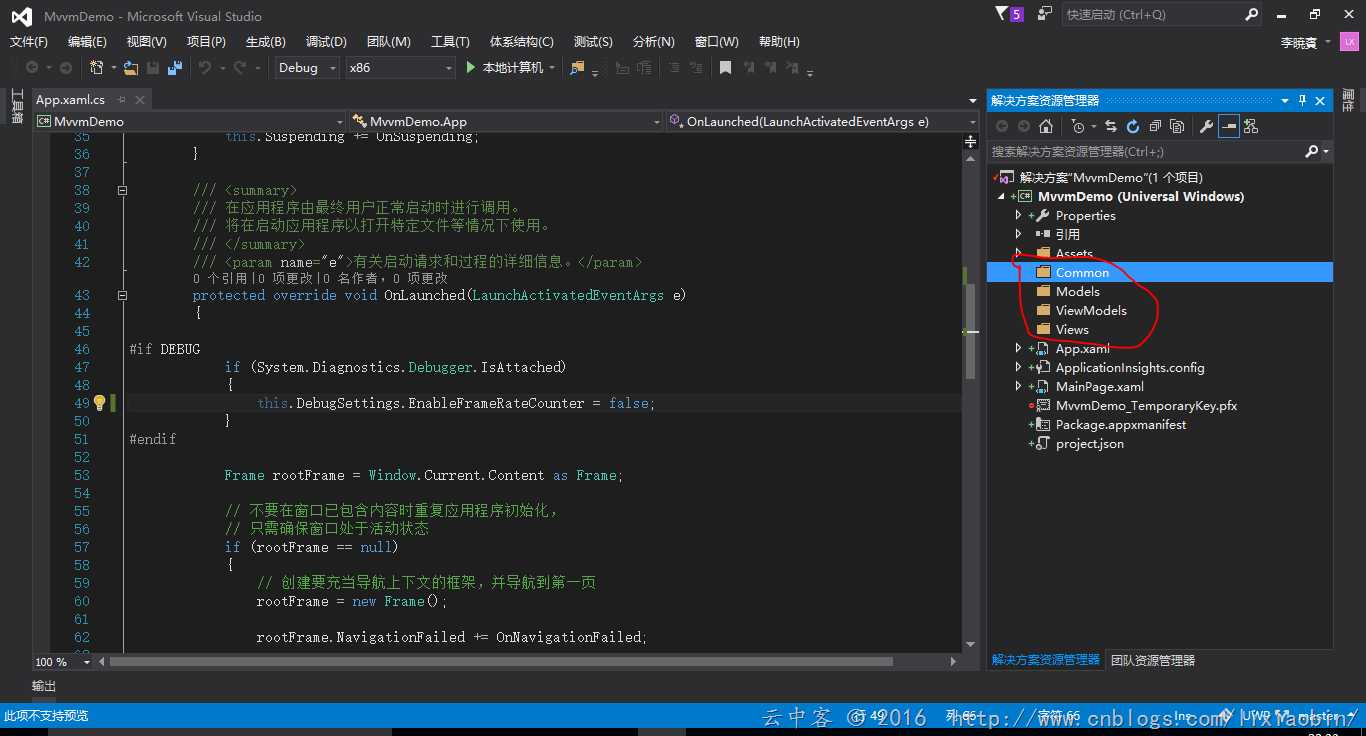Select the ViewModels folder

click(x=1091, y=310)
